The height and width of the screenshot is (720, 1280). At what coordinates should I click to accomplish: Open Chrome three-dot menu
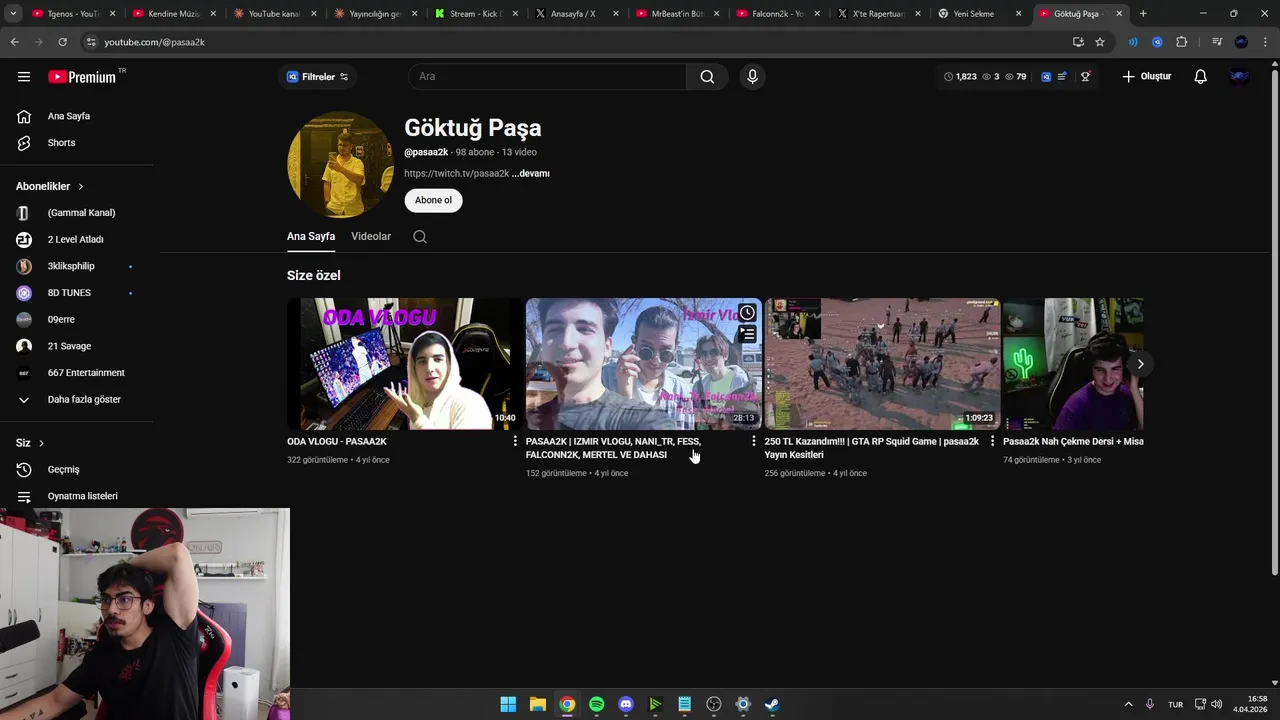point(1265,42)
